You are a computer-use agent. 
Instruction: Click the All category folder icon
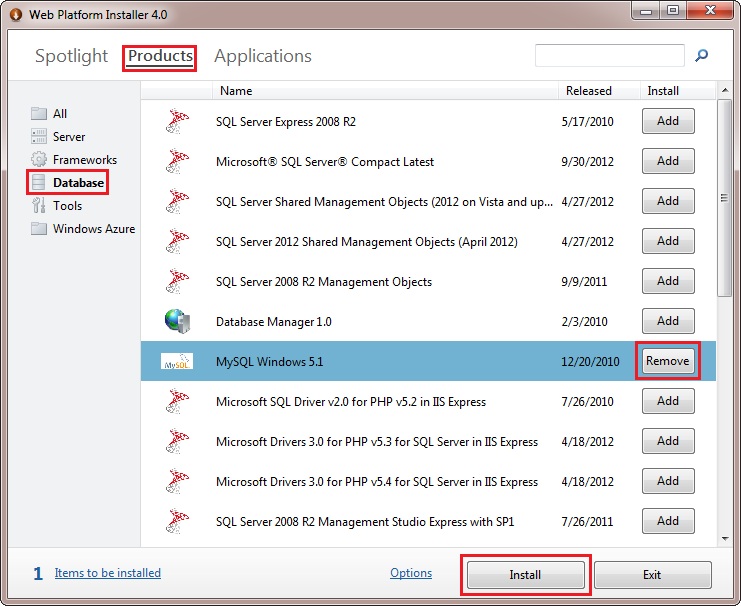pos(39,113)
